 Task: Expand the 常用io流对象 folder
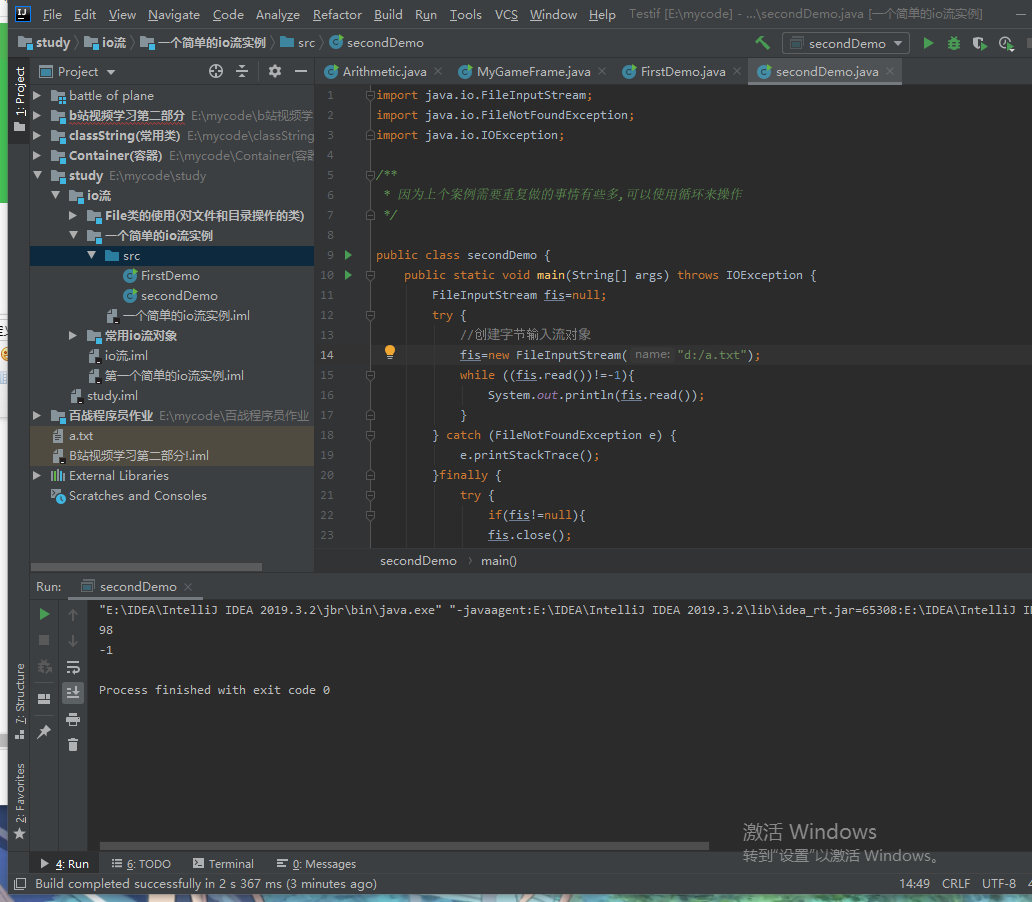tap(73, 335)
